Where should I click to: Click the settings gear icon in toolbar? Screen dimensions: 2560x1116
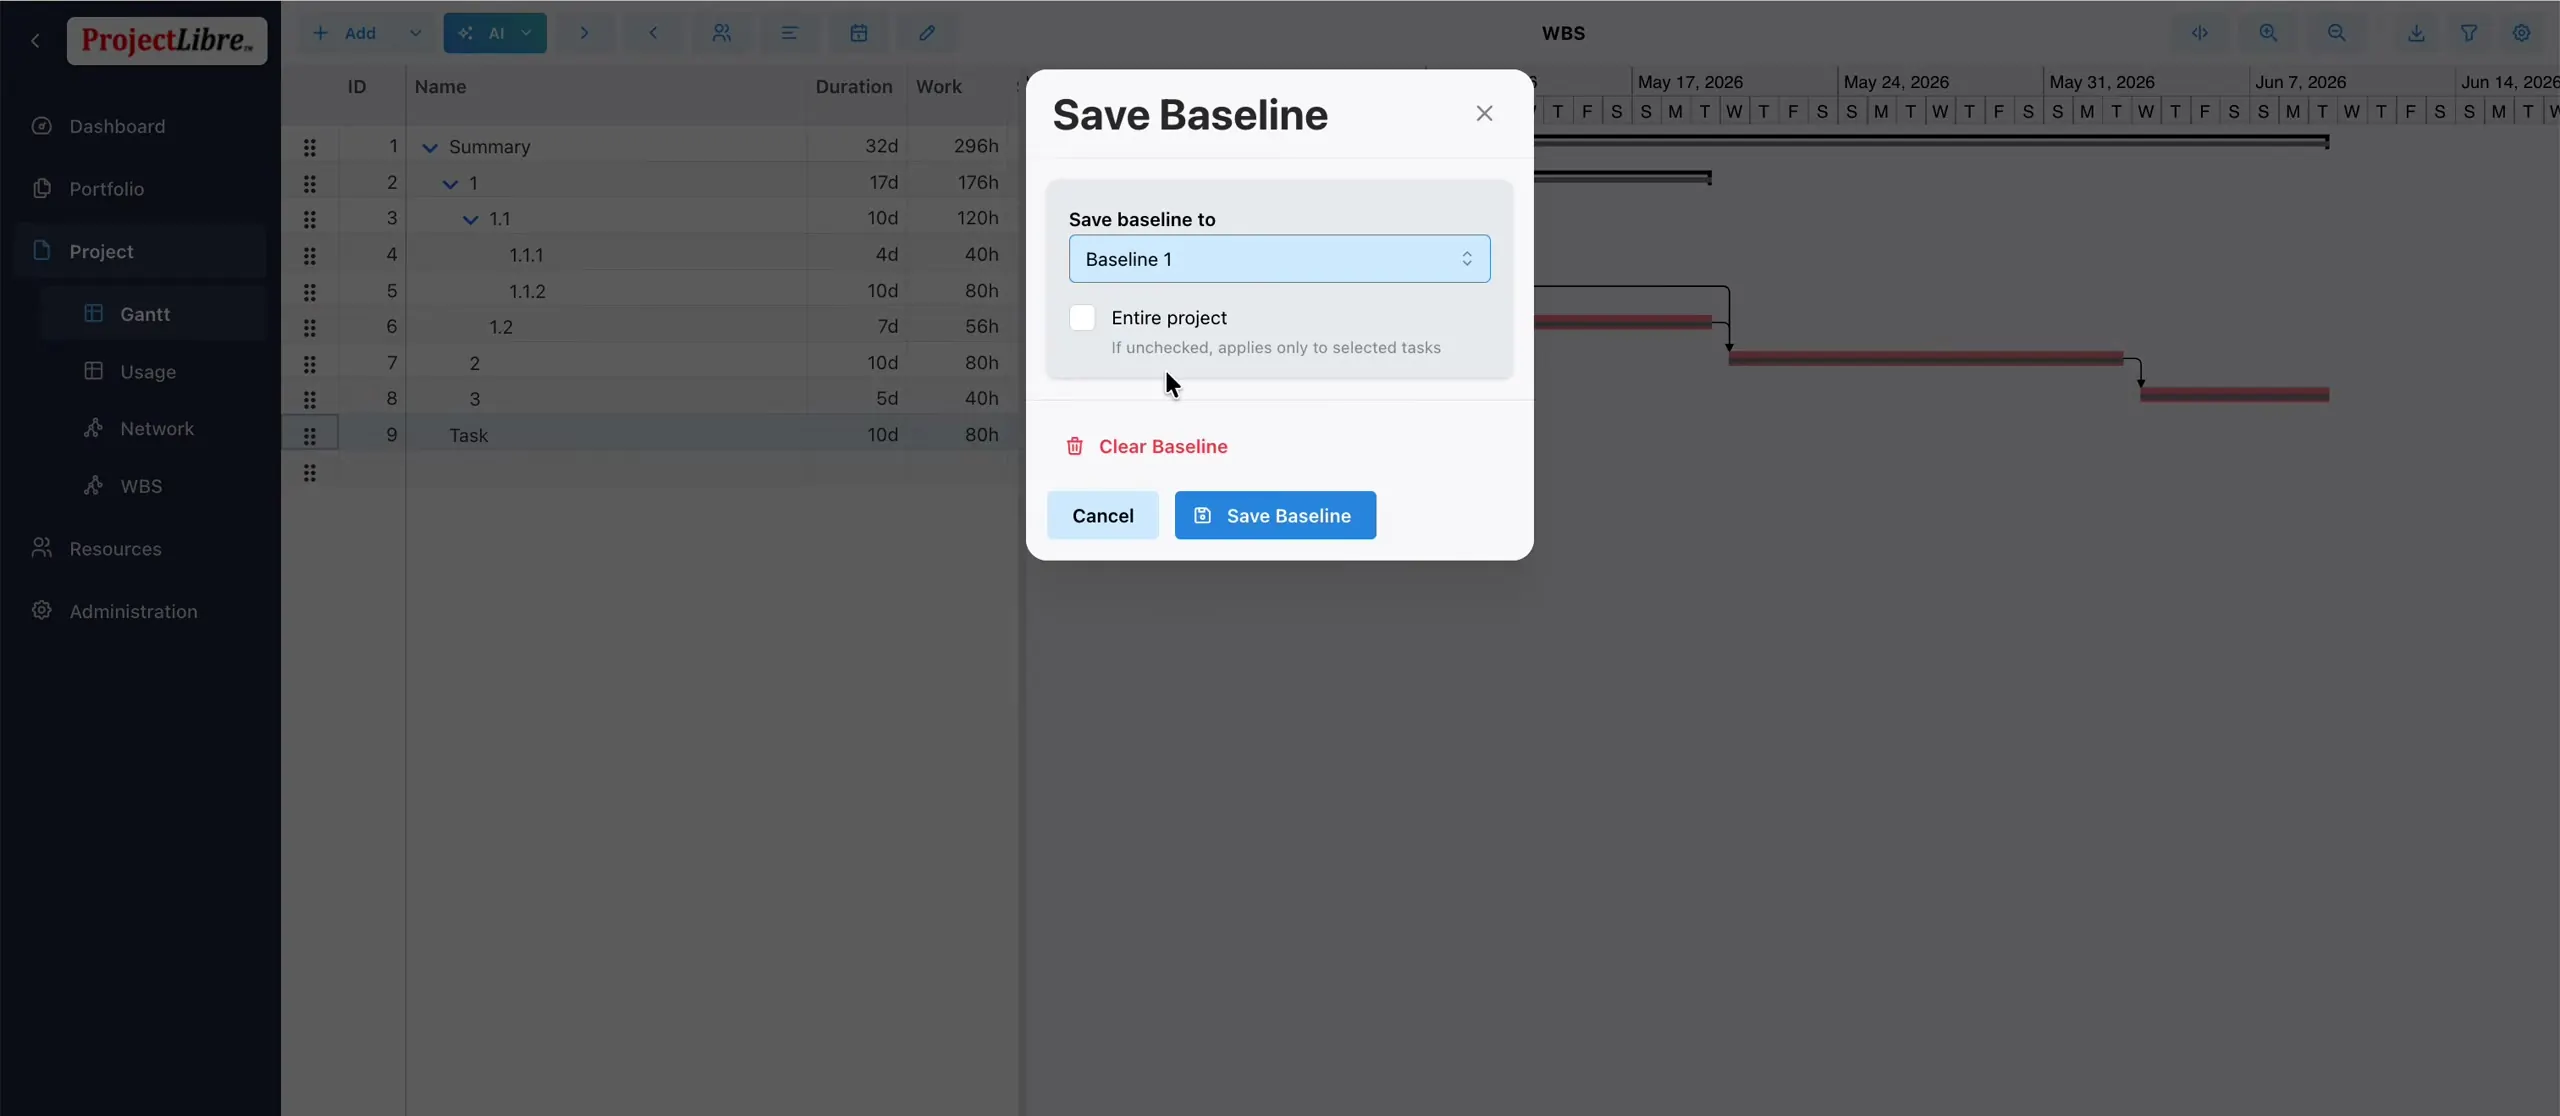pyautogui.click(x=2522, y=33)
